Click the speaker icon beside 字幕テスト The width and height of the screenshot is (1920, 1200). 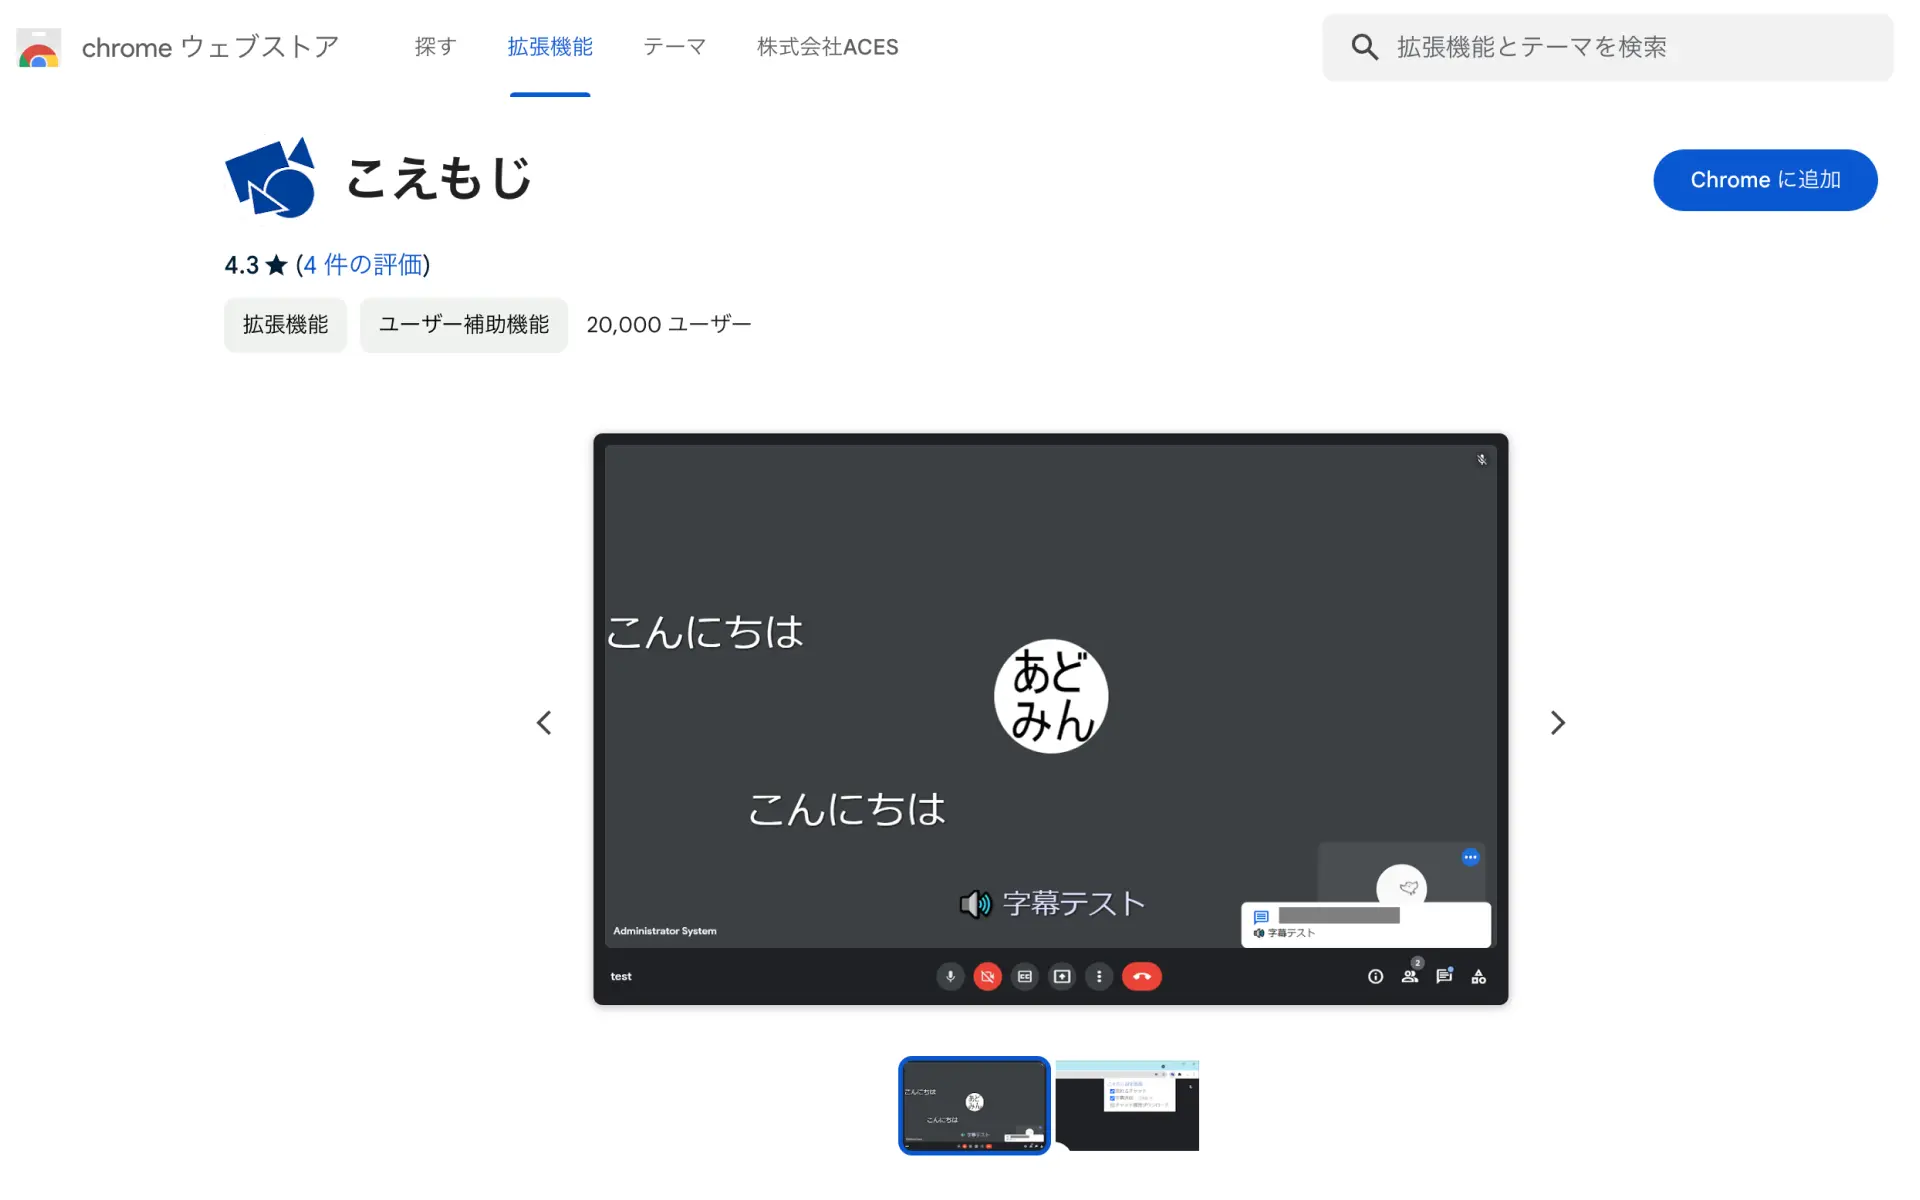(975, 904)
